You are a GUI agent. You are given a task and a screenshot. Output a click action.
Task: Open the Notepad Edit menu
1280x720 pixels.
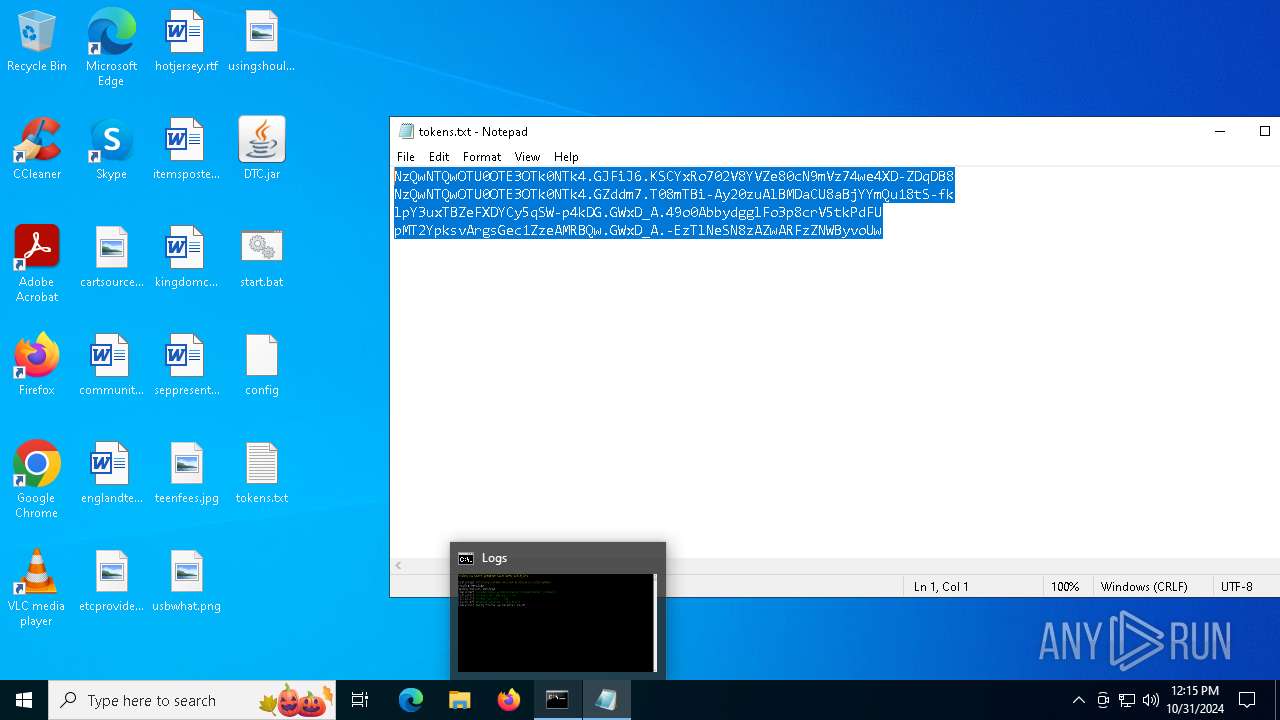click(x=439, y=157)
